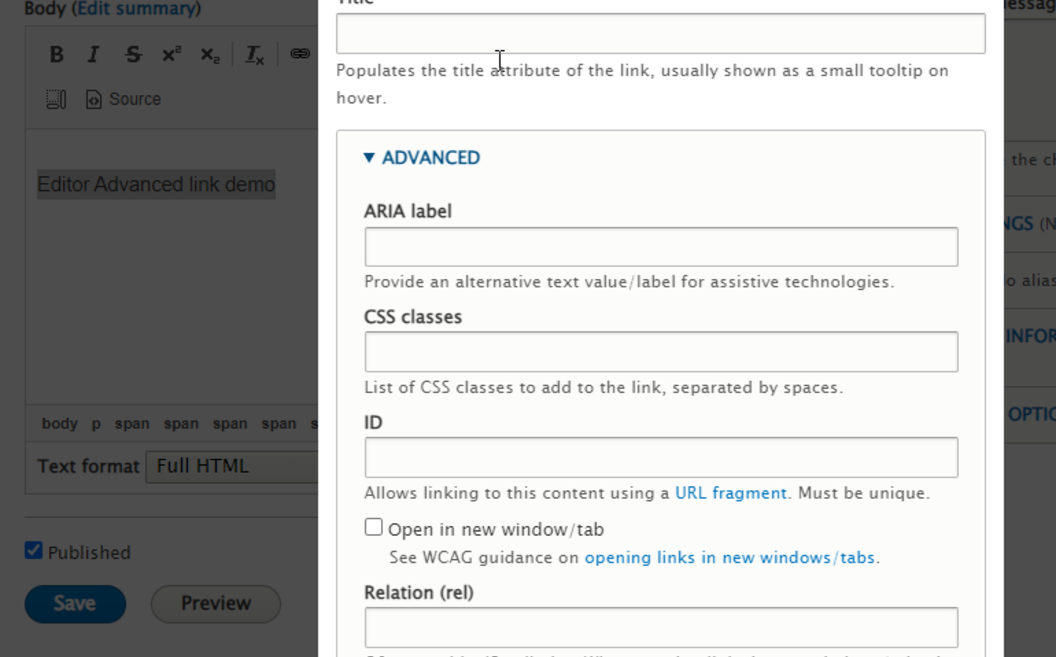Apply Subscript formatting
Image resolution: width=1056 pixels, height=657 pixels.
(209, 55)
